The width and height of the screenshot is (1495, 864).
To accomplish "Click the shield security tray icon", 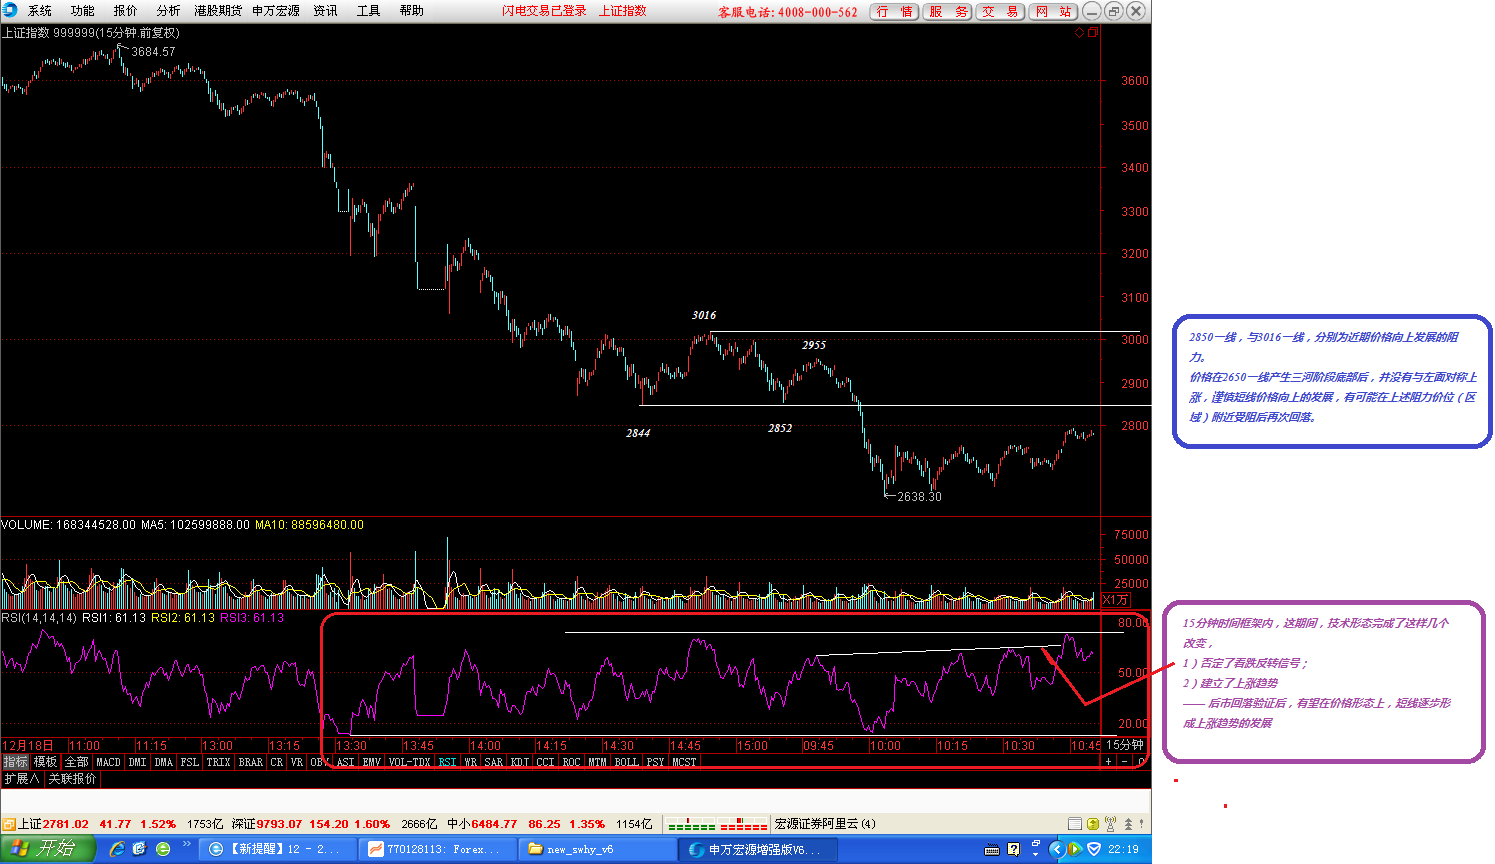I will coord(1094,849).
